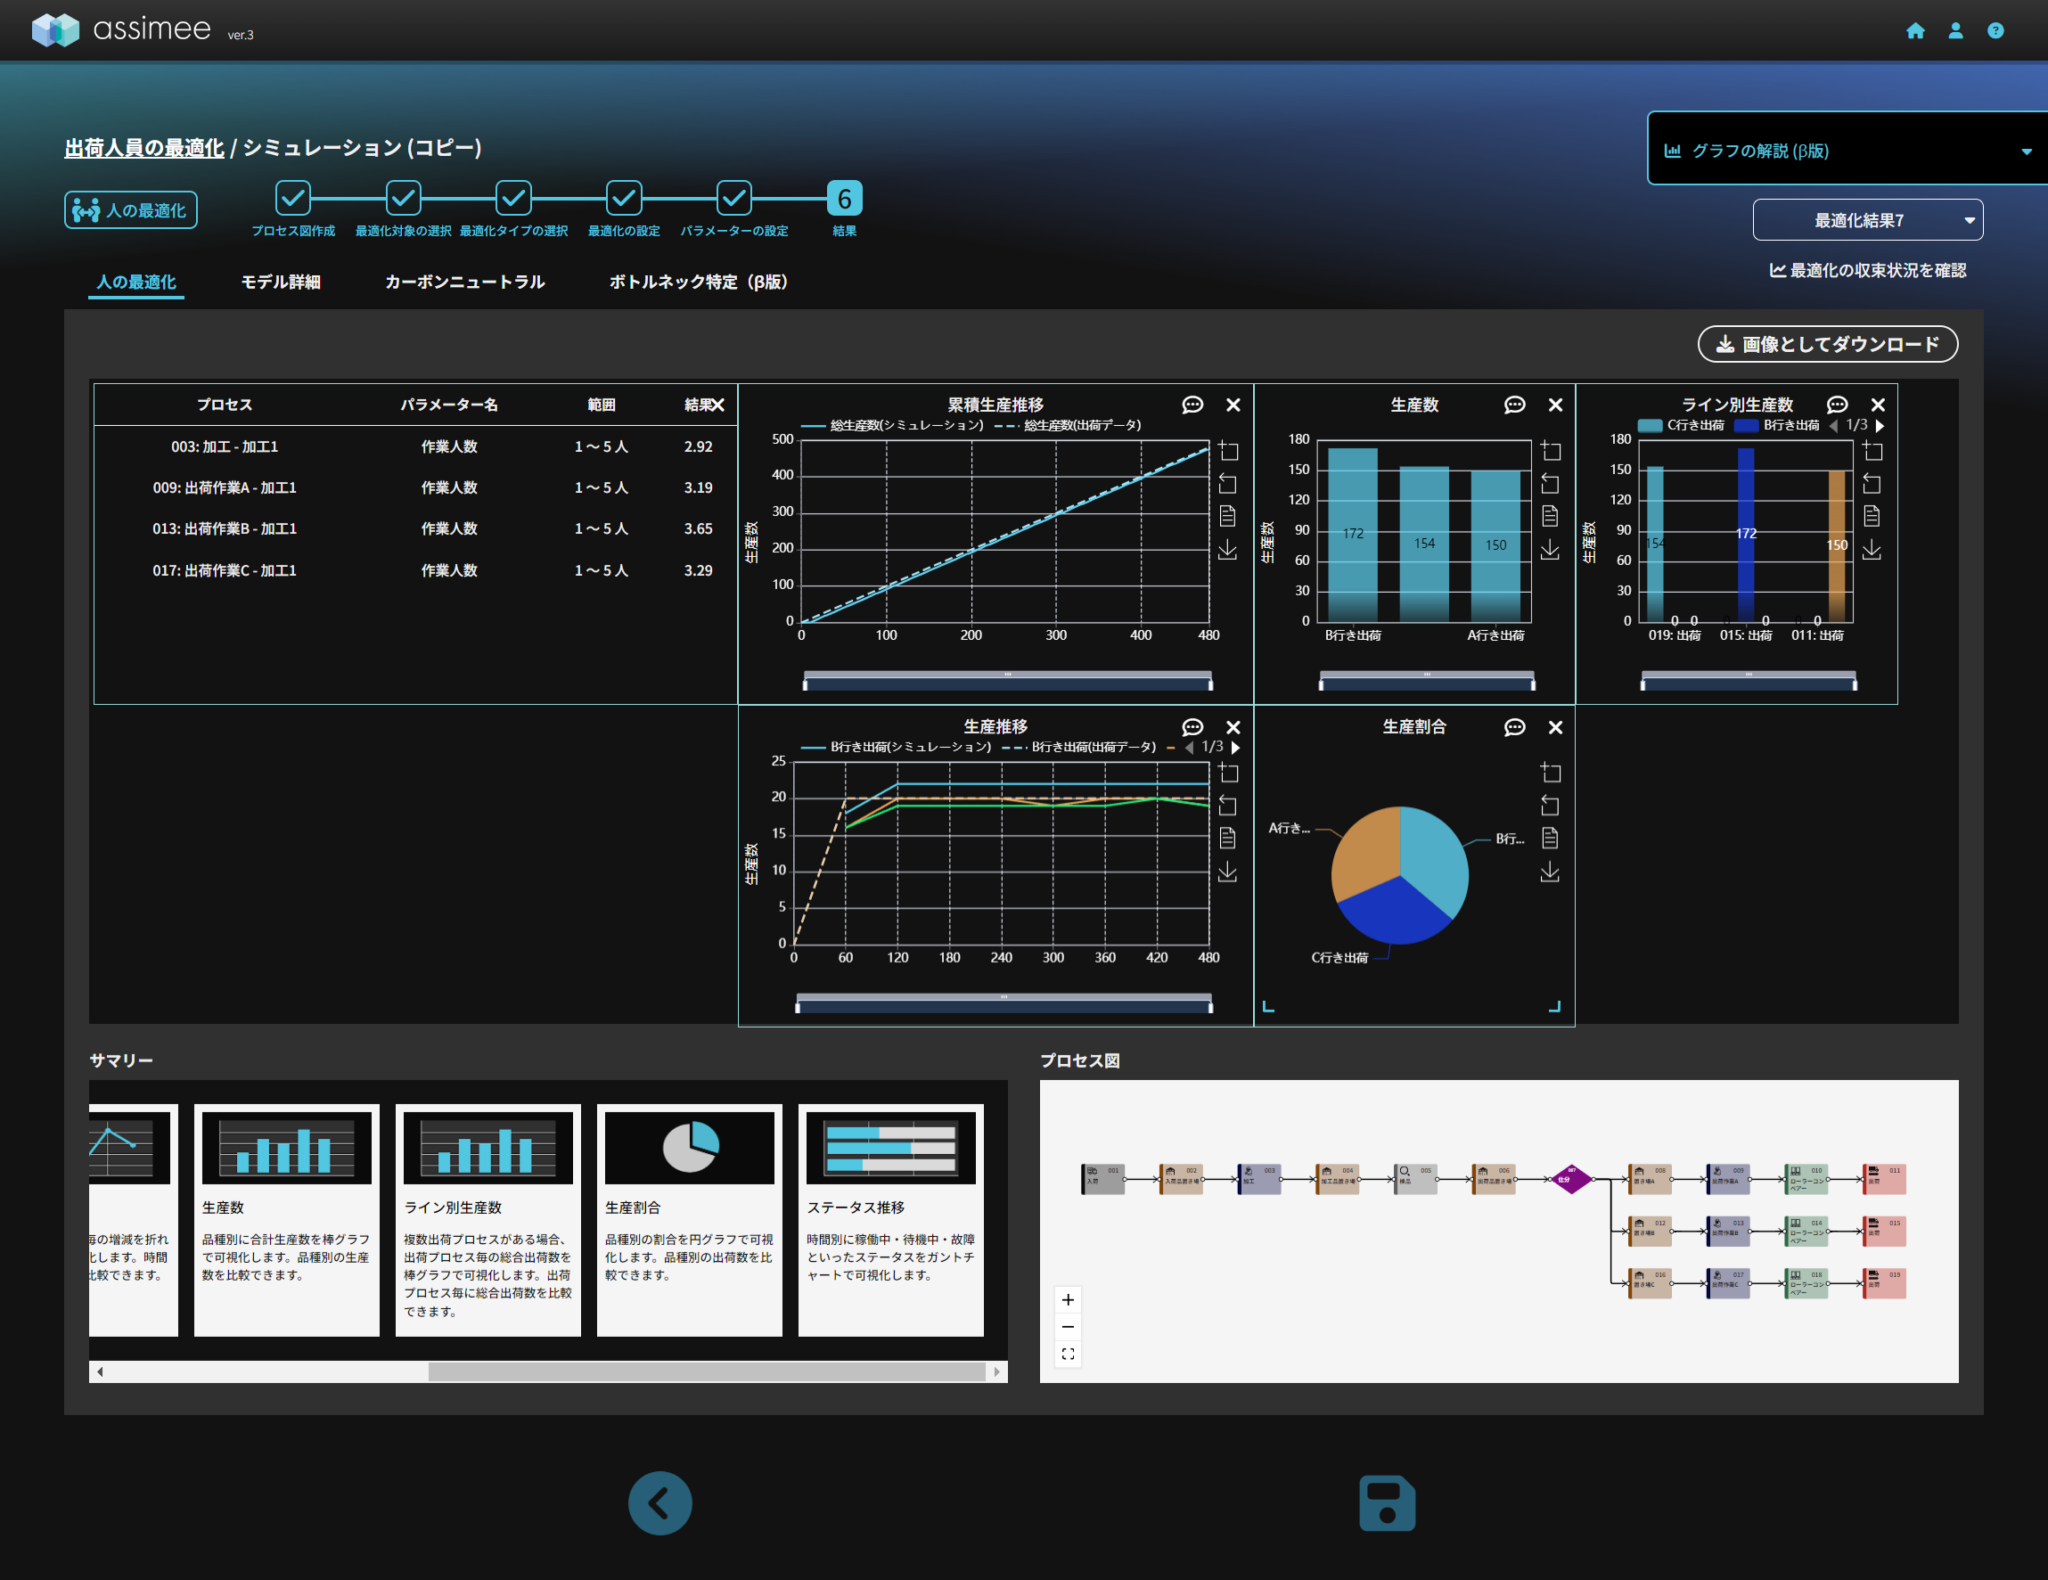Open the カーボンニュートラル tab
Image resolution: width=2048 pixels, height=1580 pixels.
465,282
